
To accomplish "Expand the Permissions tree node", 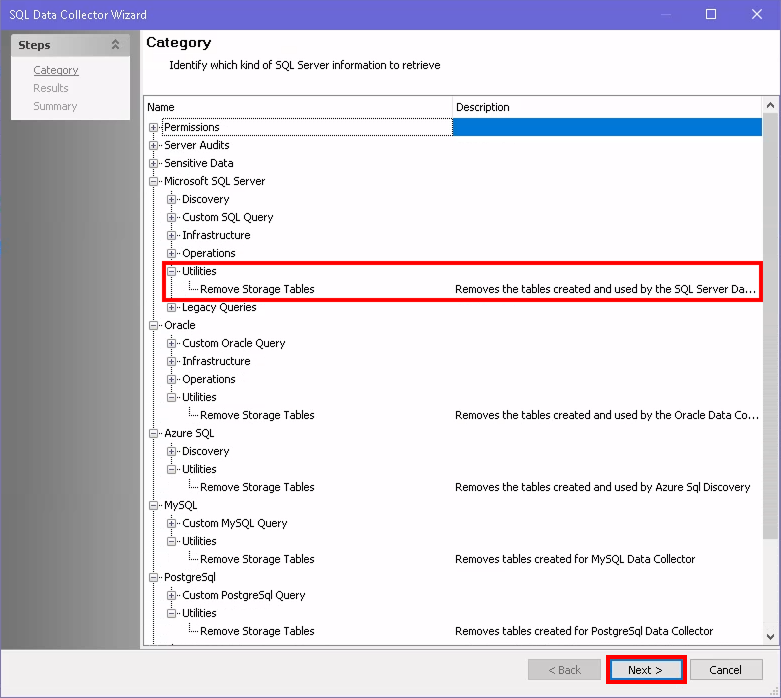I will click(x=153, y=128).
